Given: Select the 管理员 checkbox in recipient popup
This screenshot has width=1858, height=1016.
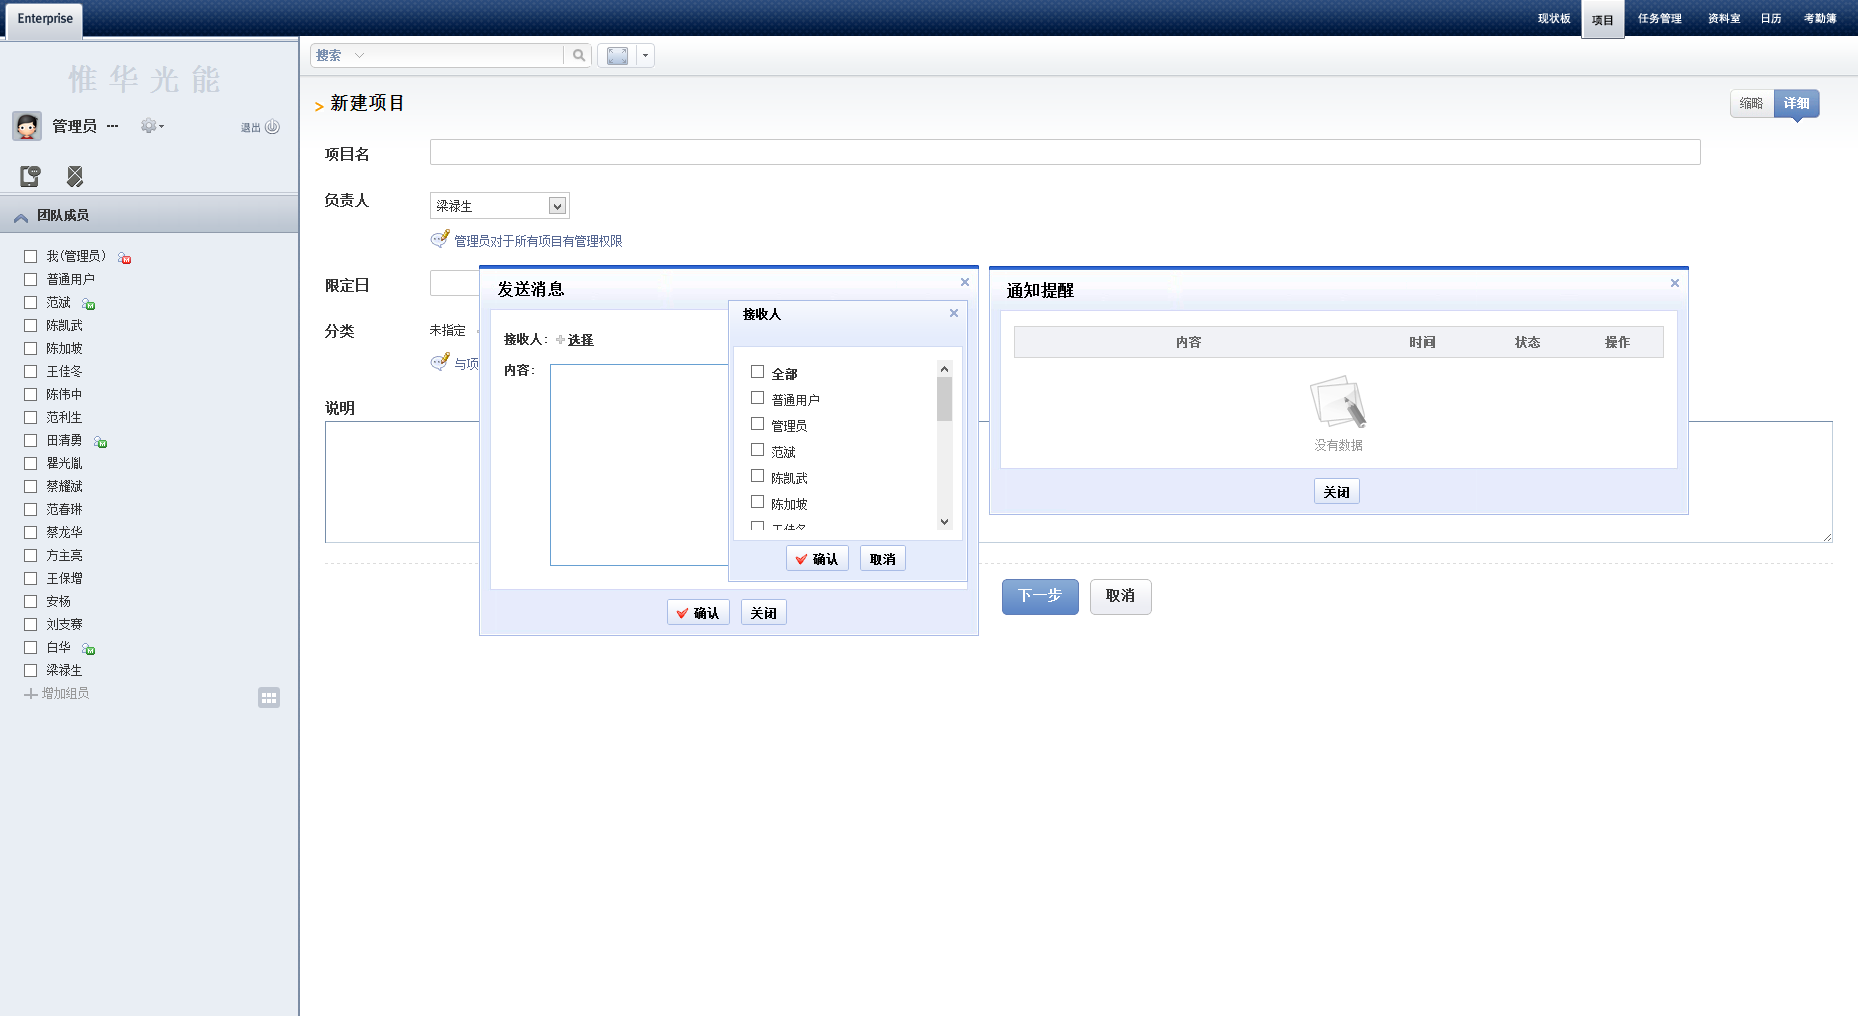Looking at the screenshot, I should (758, 424).
